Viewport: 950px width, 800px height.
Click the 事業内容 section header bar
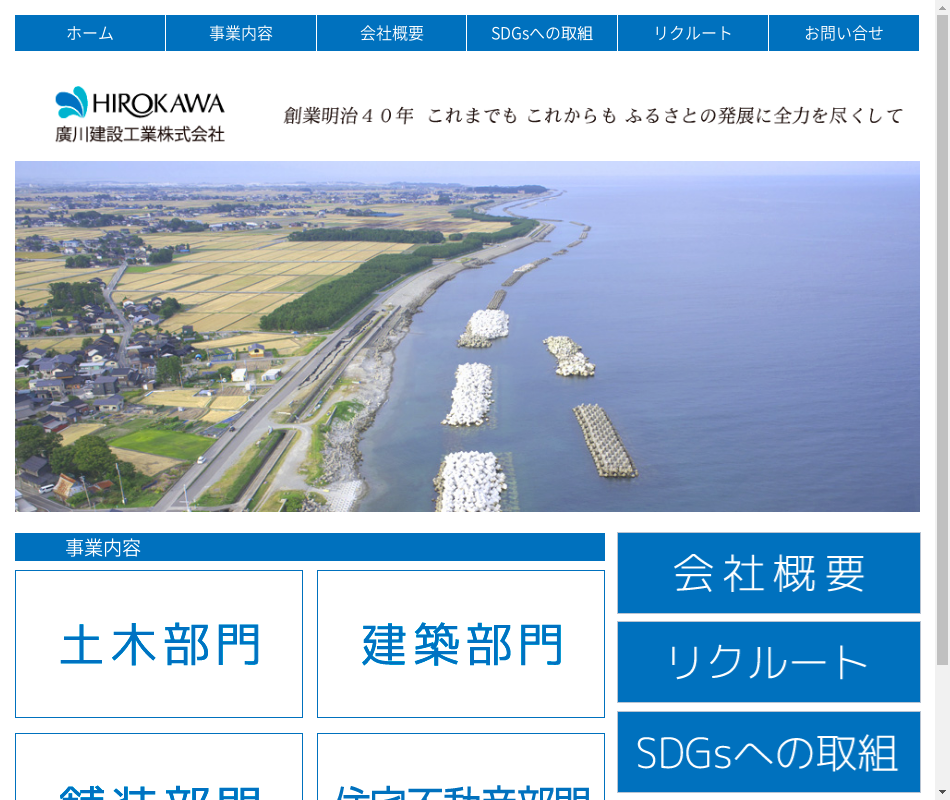click(310, 547)
